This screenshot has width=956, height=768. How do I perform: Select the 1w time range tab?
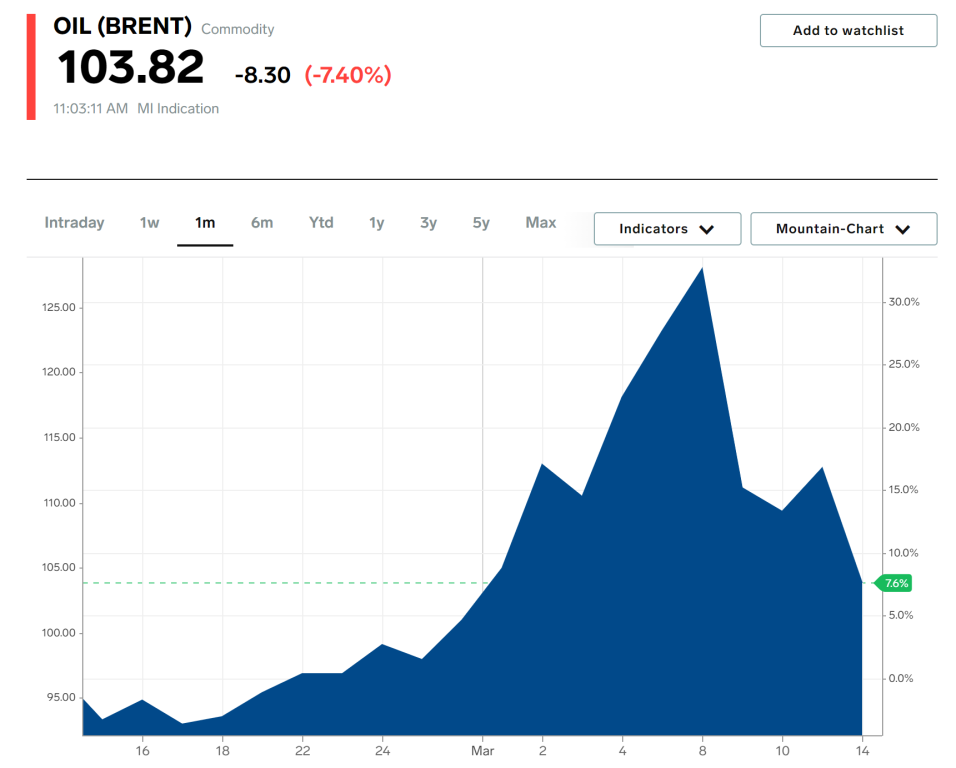click(149, 222)
